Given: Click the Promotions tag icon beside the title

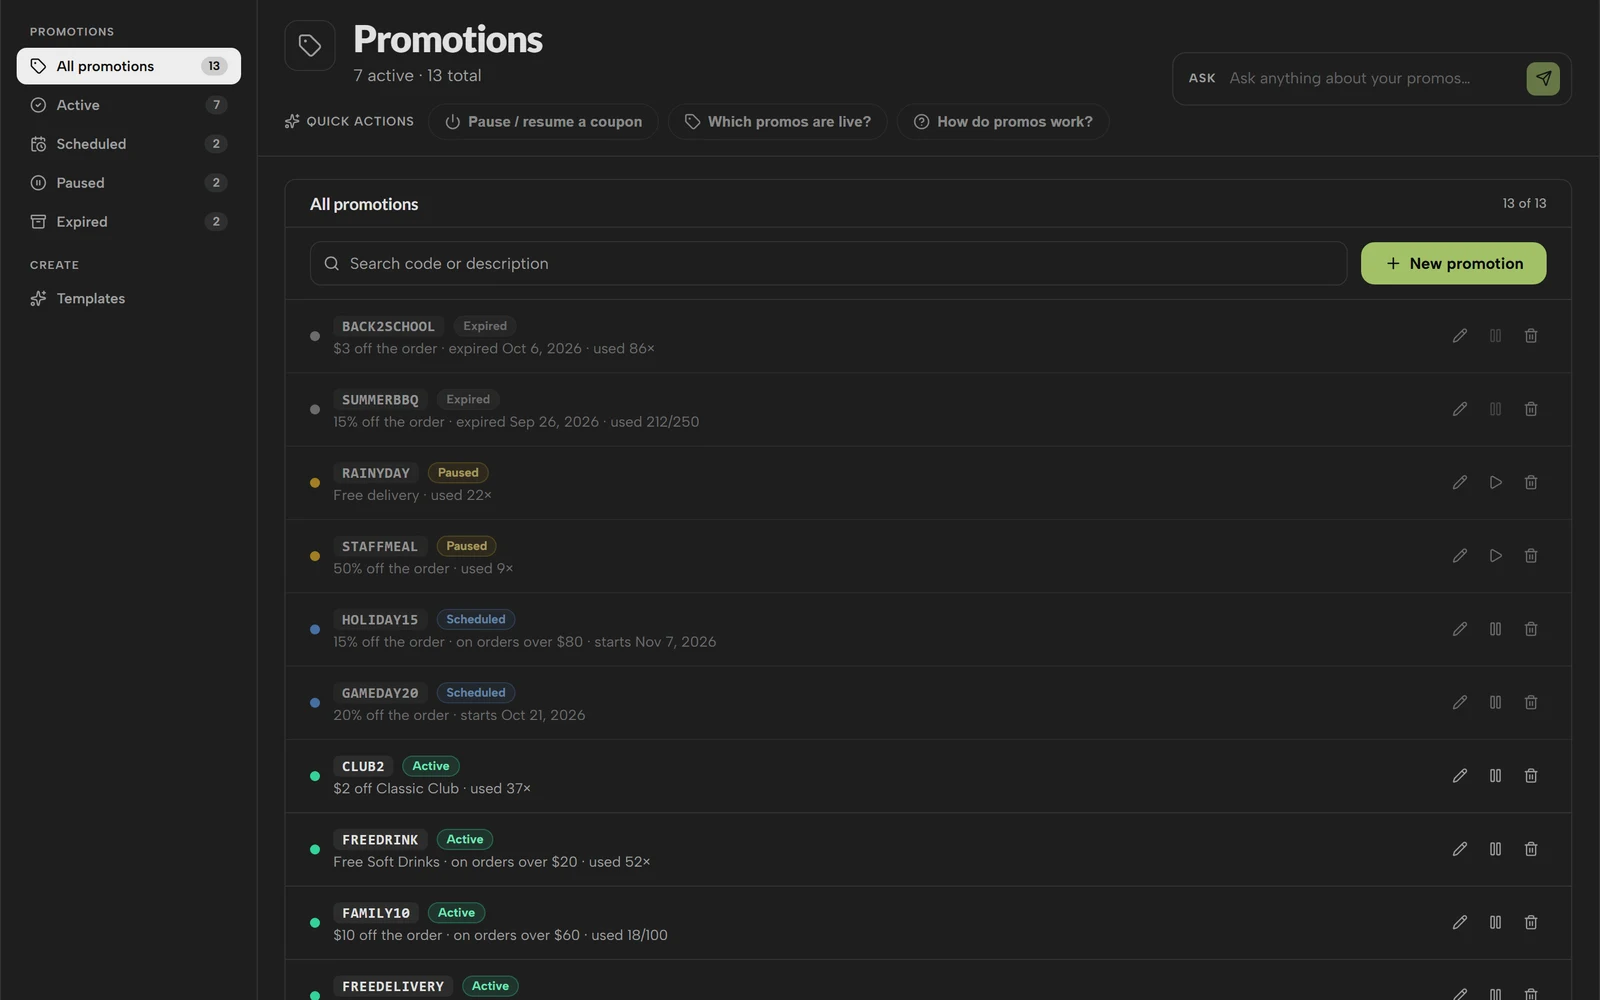Looking at the screenshot, I should click(x=310, y=46).
